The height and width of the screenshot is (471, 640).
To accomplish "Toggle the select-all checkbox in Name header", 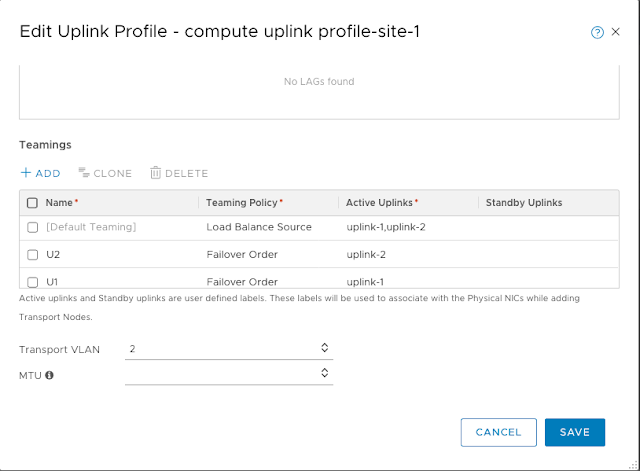I will pyautogui.click(x=32, y=203).
